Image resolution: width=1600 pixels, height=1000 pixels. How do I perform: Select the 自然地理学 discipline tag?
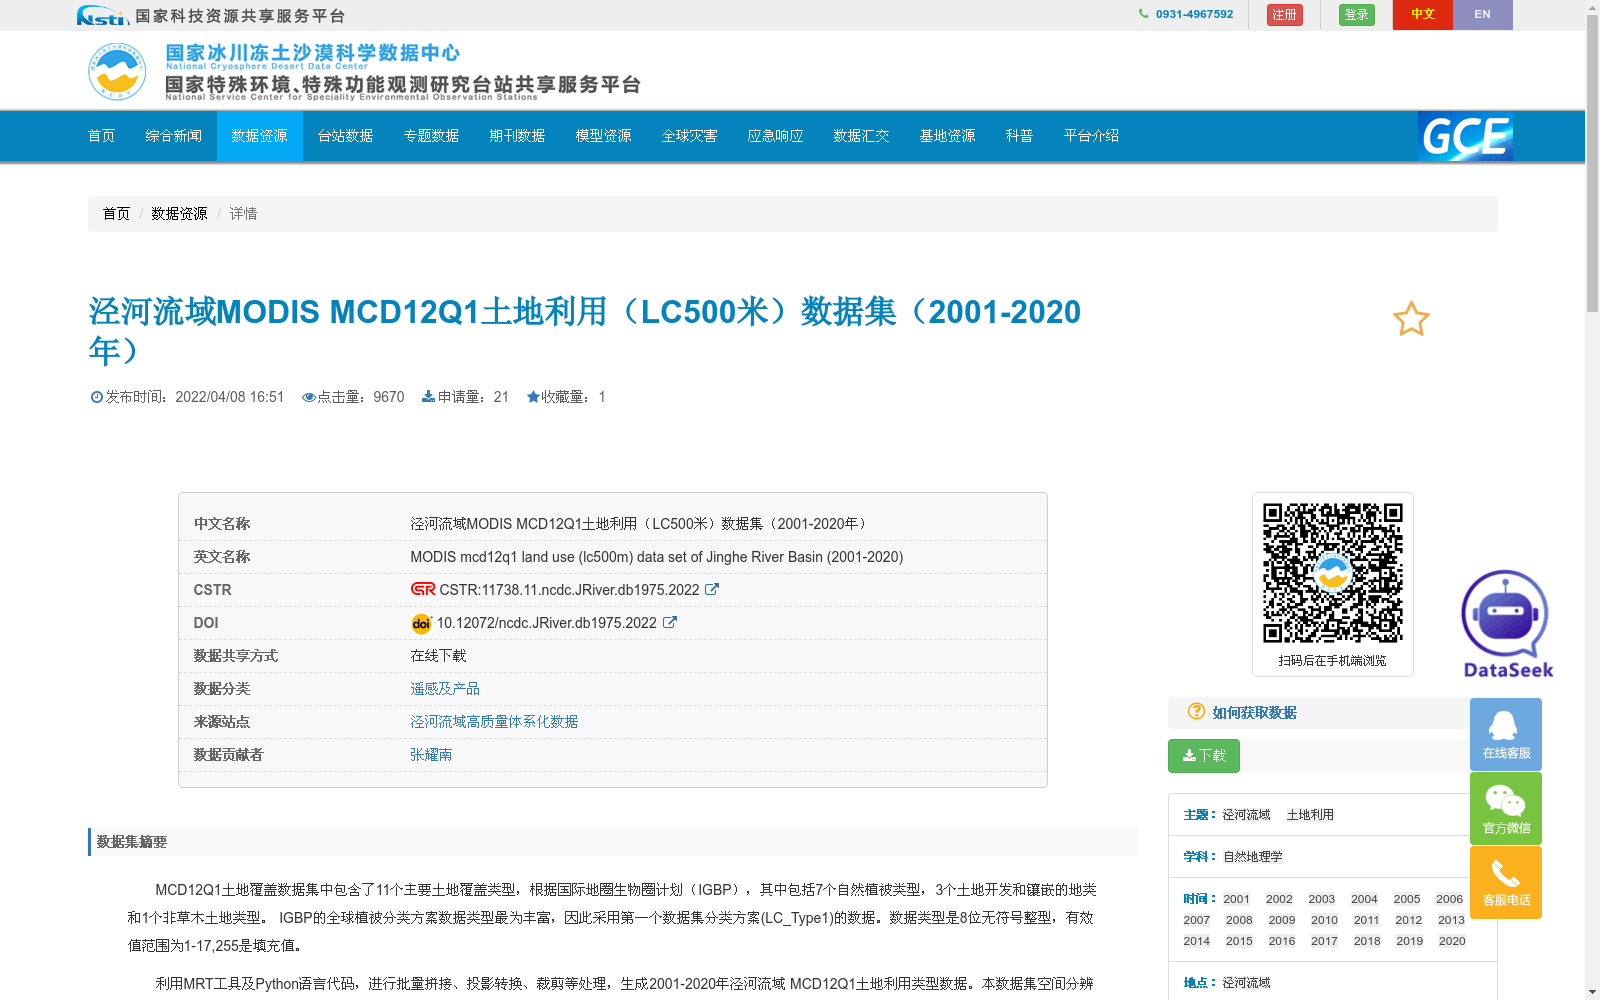[x=1252, y=857]
